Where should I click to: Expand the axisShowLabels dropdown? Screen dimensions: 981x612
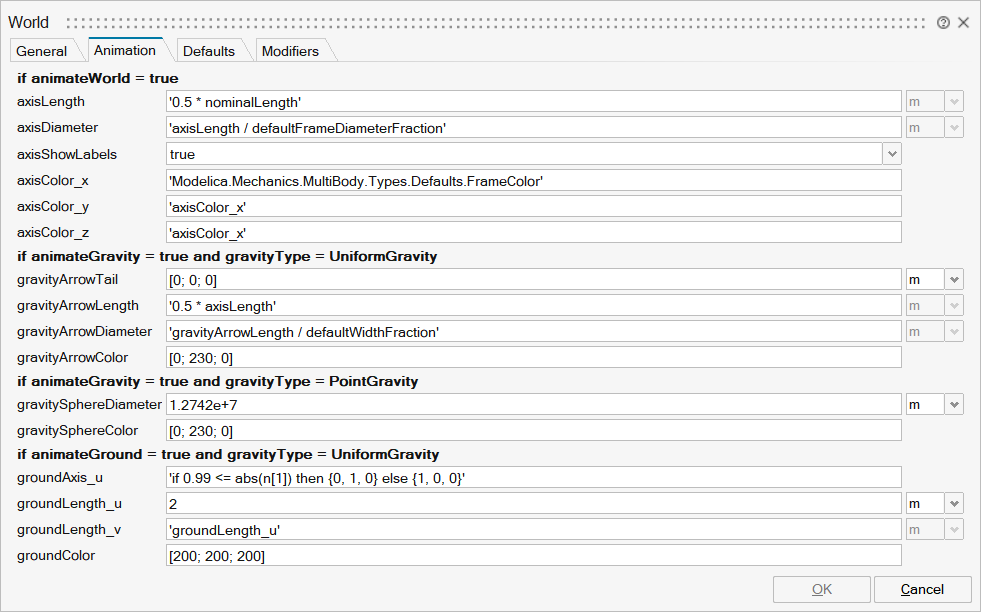click(x=891, y=154)
